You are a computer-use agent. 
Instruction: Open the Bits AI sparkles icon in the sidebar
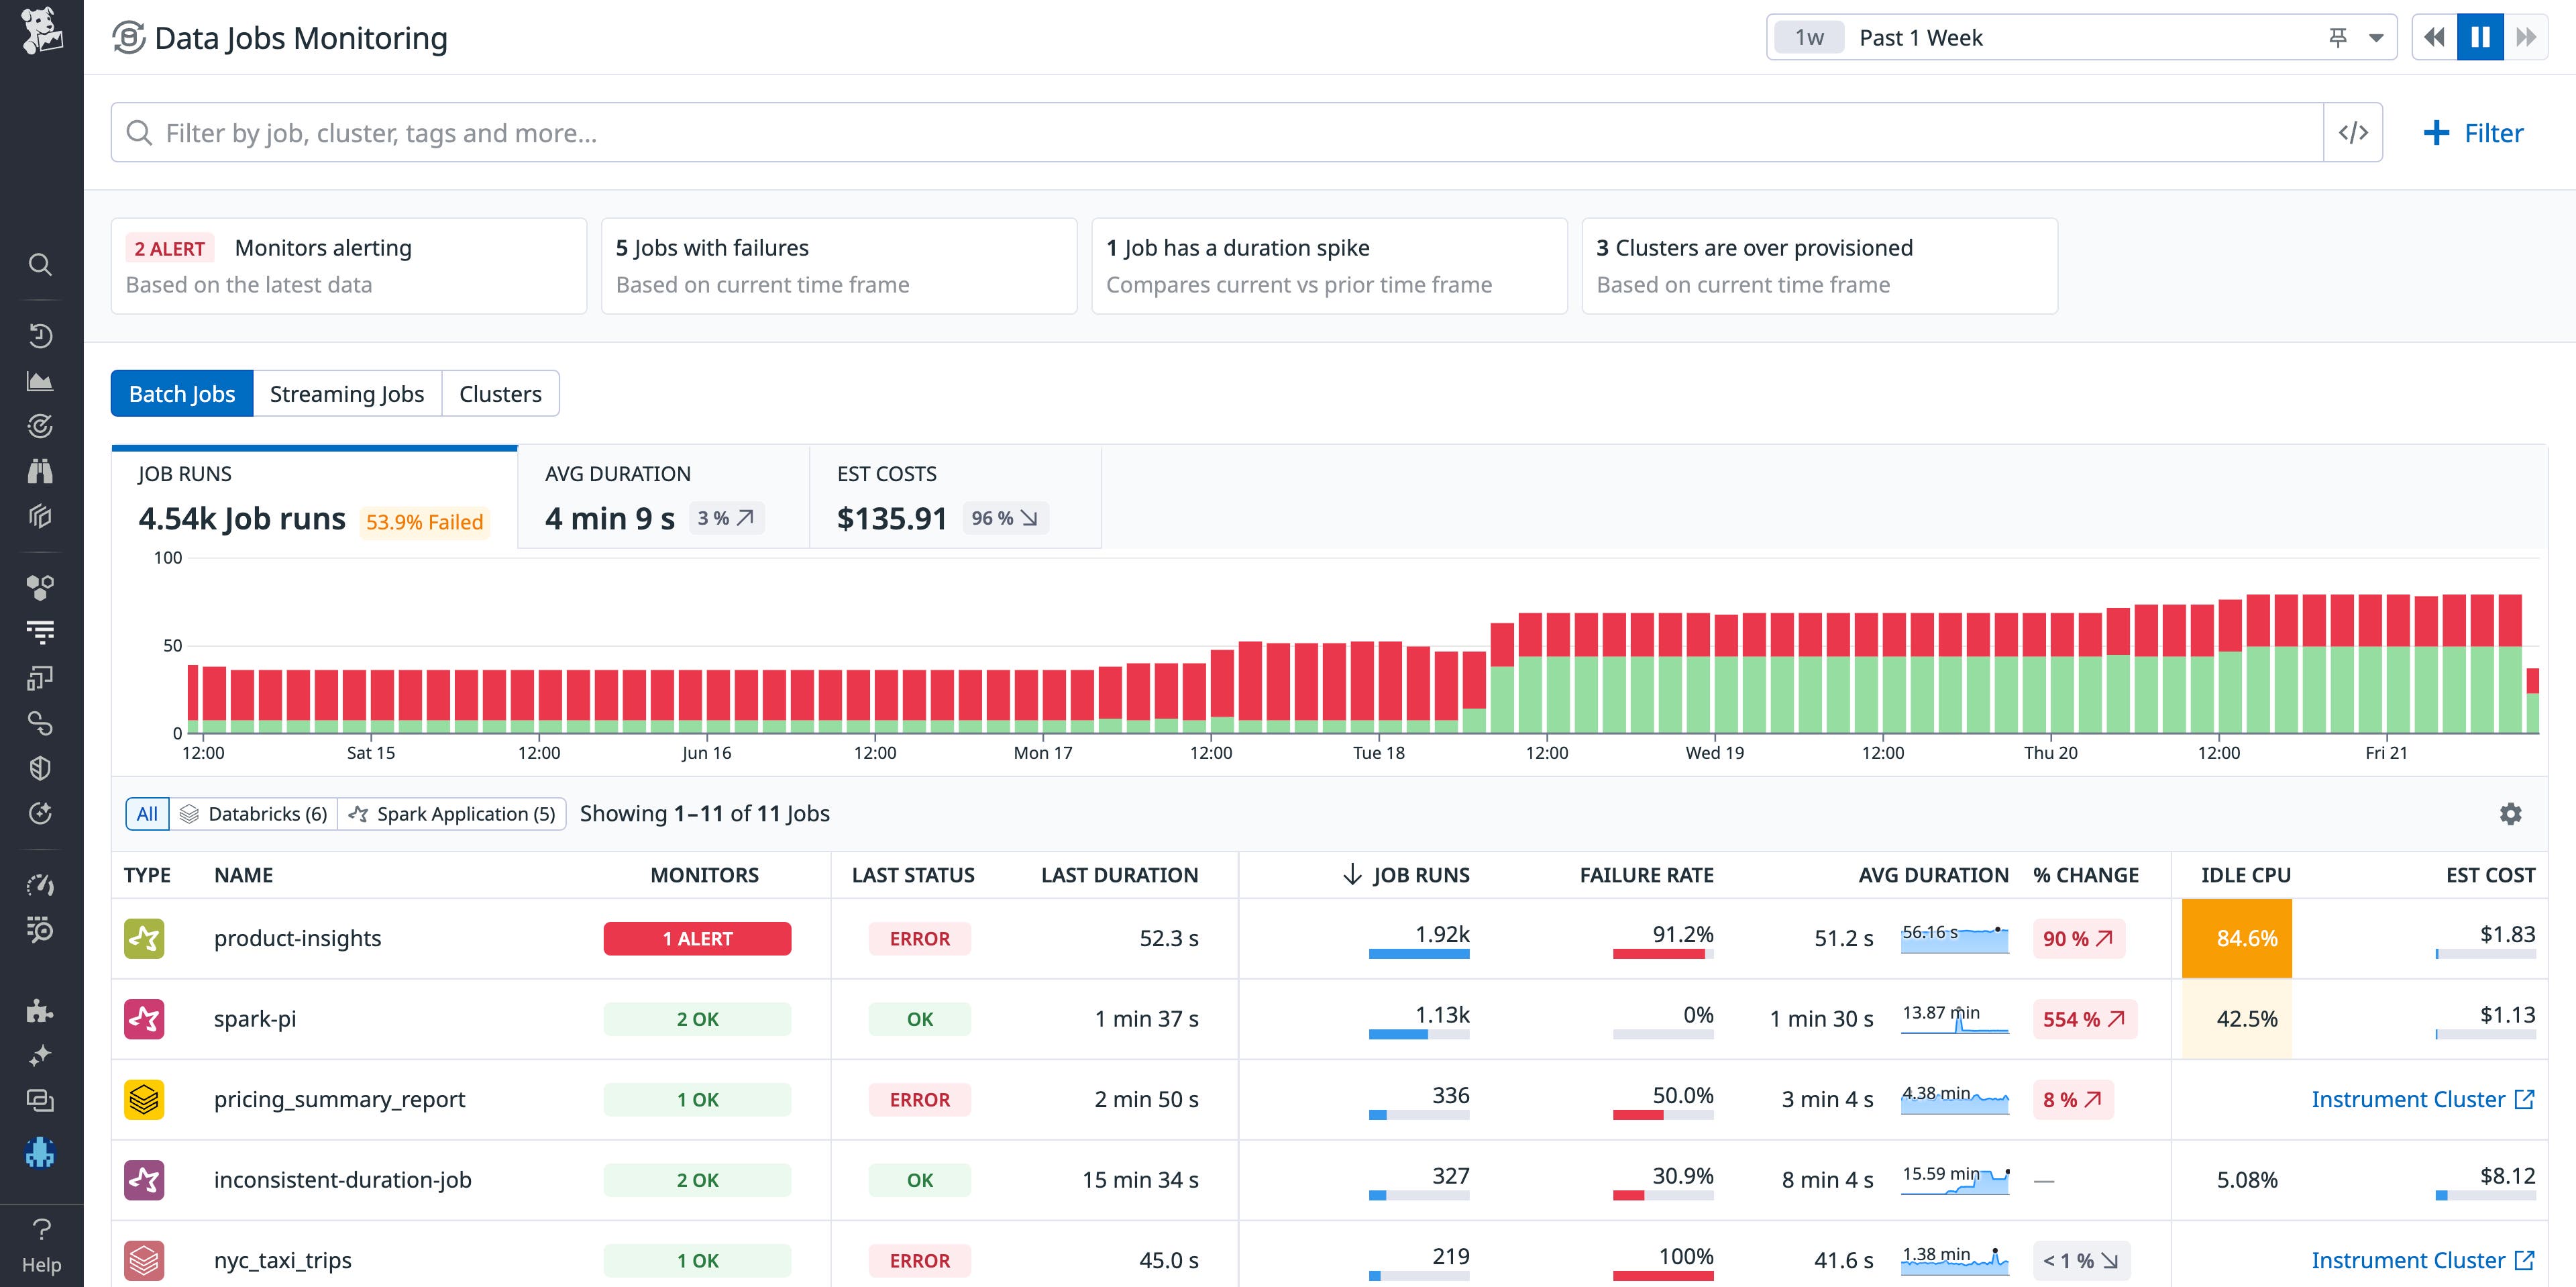tap(40, 1055)
